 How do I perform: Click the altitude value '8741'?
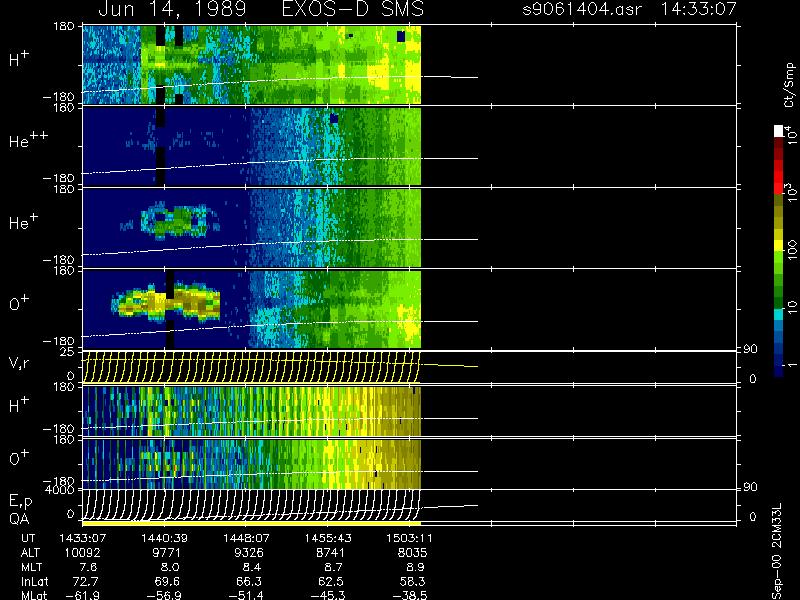click(x=328, y=553)
